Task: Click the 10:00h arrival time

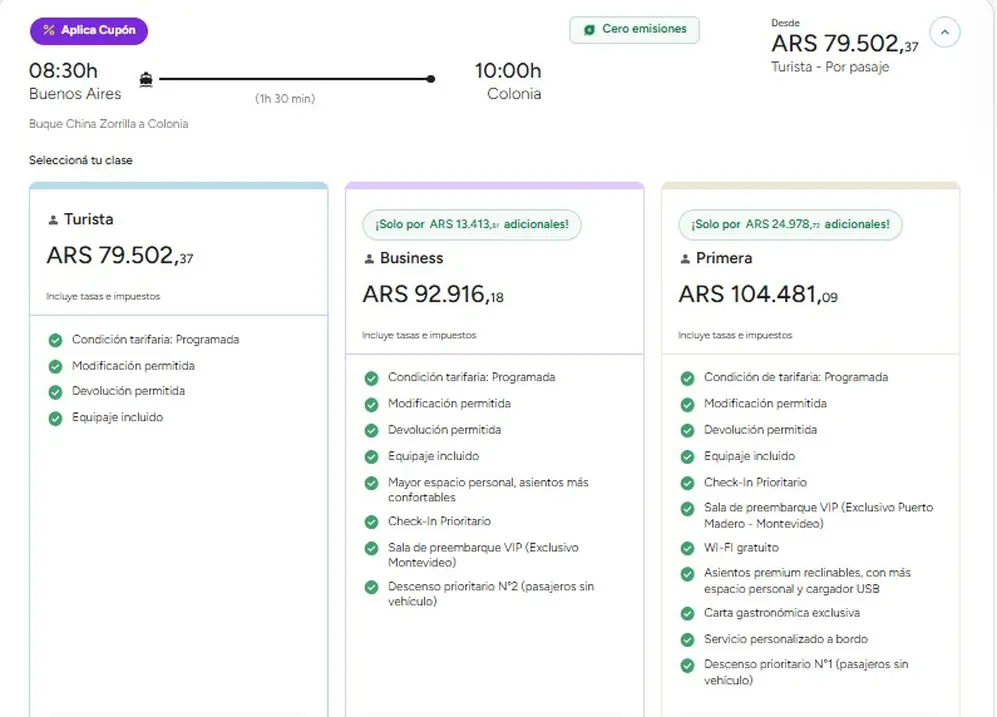Action: pyautogui.click(x=508, y=71)
